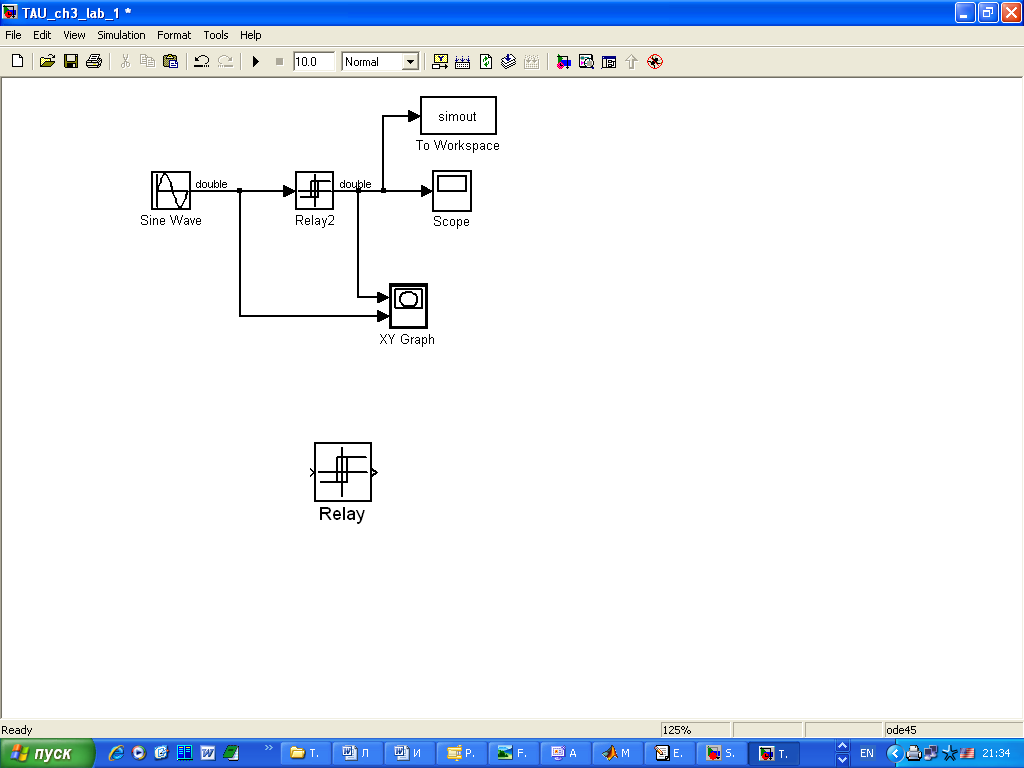The height and width of the screenshot is (768, 1024).
Task: Click the 'XY Graph' block label
Action: coord(407,340)
